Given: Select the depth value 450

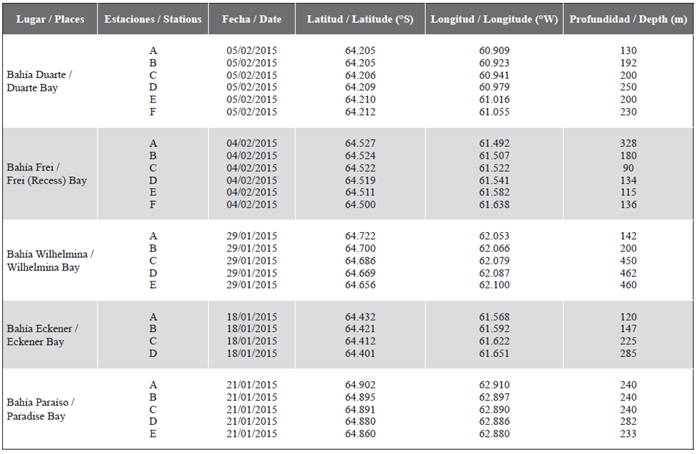Looking at the screenshot, I should (x=627, y=260).
